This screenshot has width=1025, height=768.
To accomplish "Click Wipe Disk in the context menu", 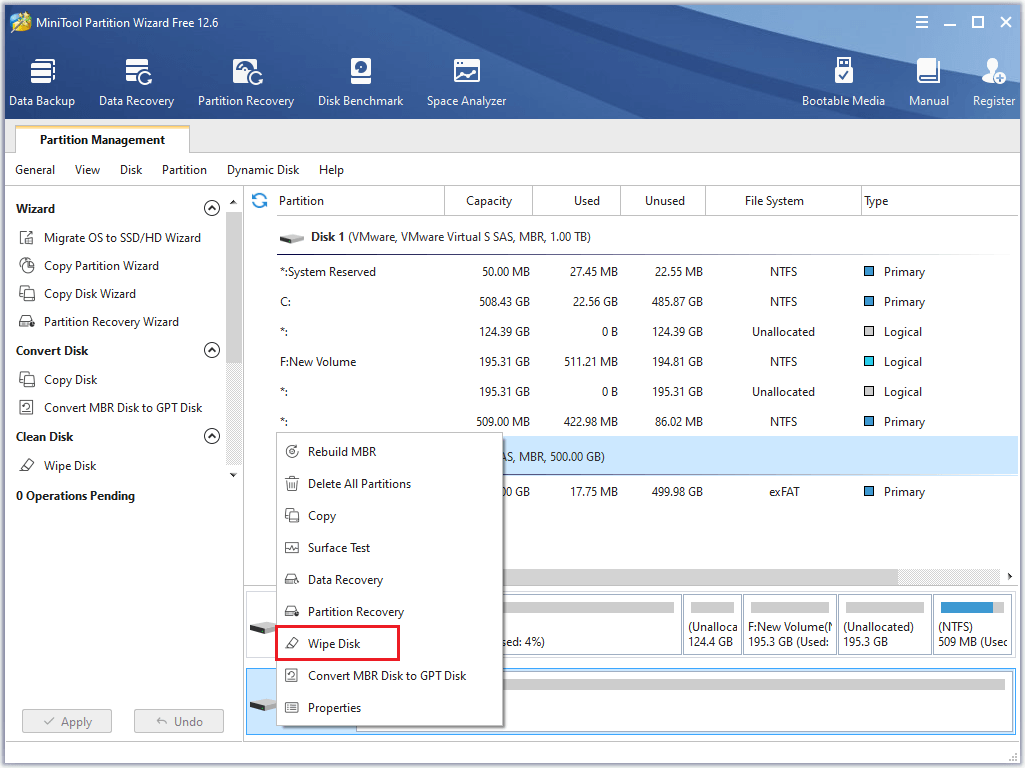I will pyautogui.click(x=390, y=644).
